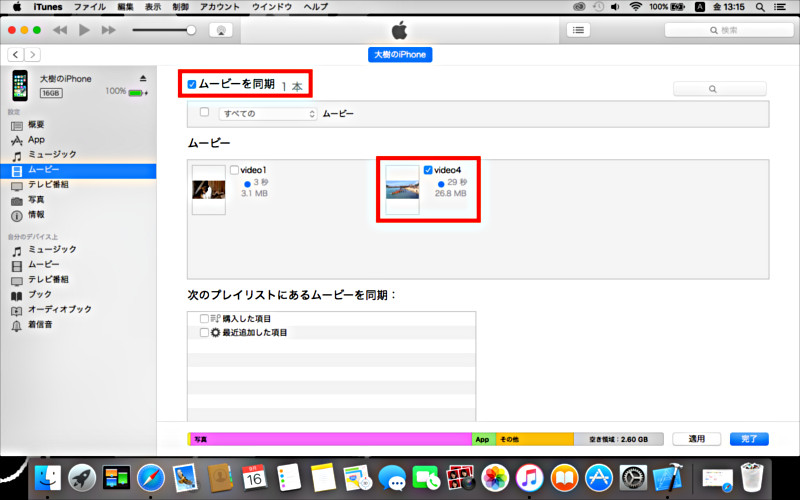Open ミュージック under 自分のデバイス上
The height and width of the screenshot is (500, 800).
52,249
